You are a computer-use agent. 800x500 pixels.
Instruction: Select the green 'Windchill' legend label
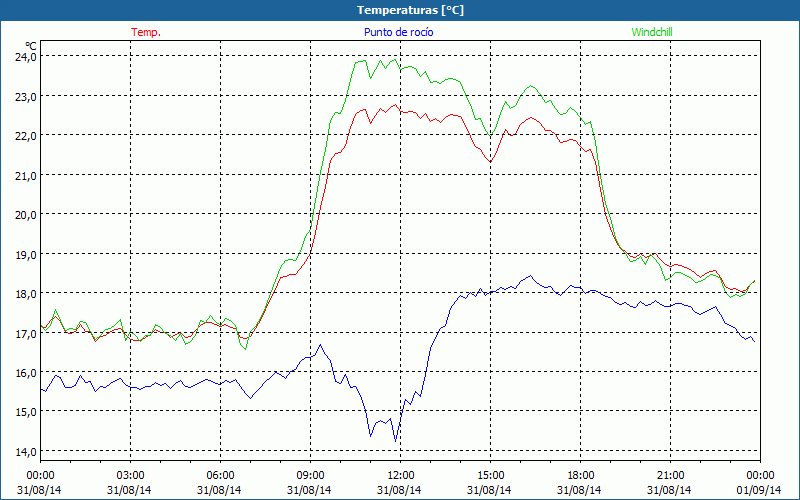click(x=652, y=32)
